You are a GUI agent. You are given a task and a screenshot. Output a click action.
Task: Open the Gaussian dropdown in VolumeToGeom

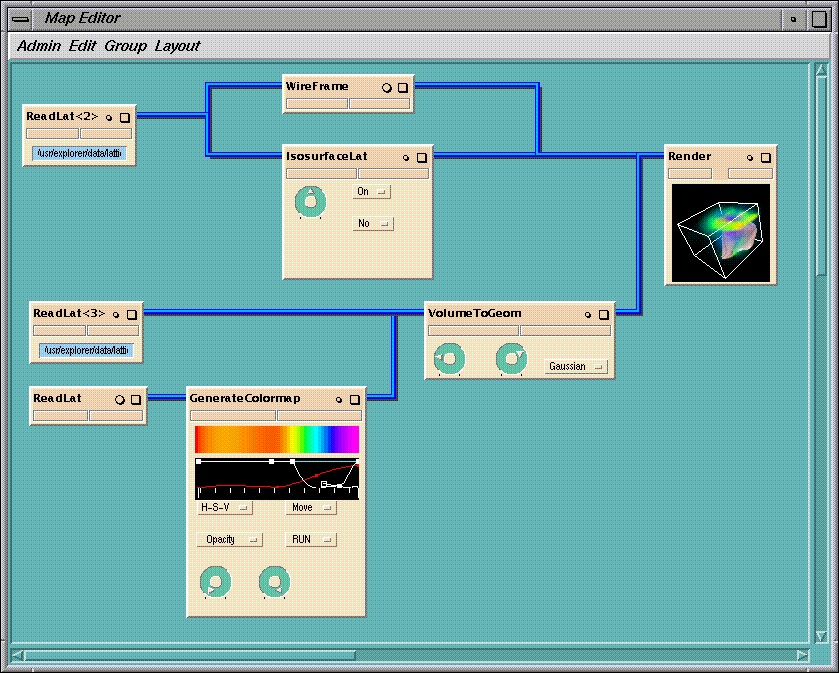pos(576,367)
